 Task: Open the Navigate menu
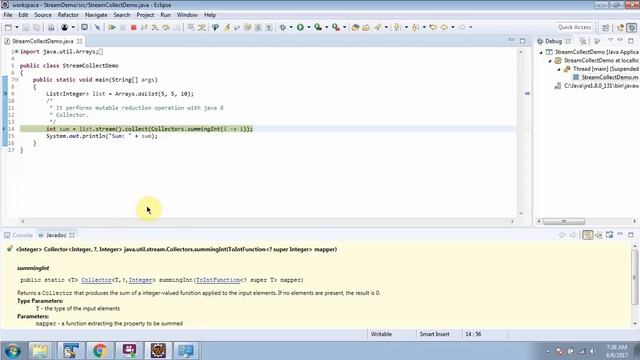click(96, 15)
